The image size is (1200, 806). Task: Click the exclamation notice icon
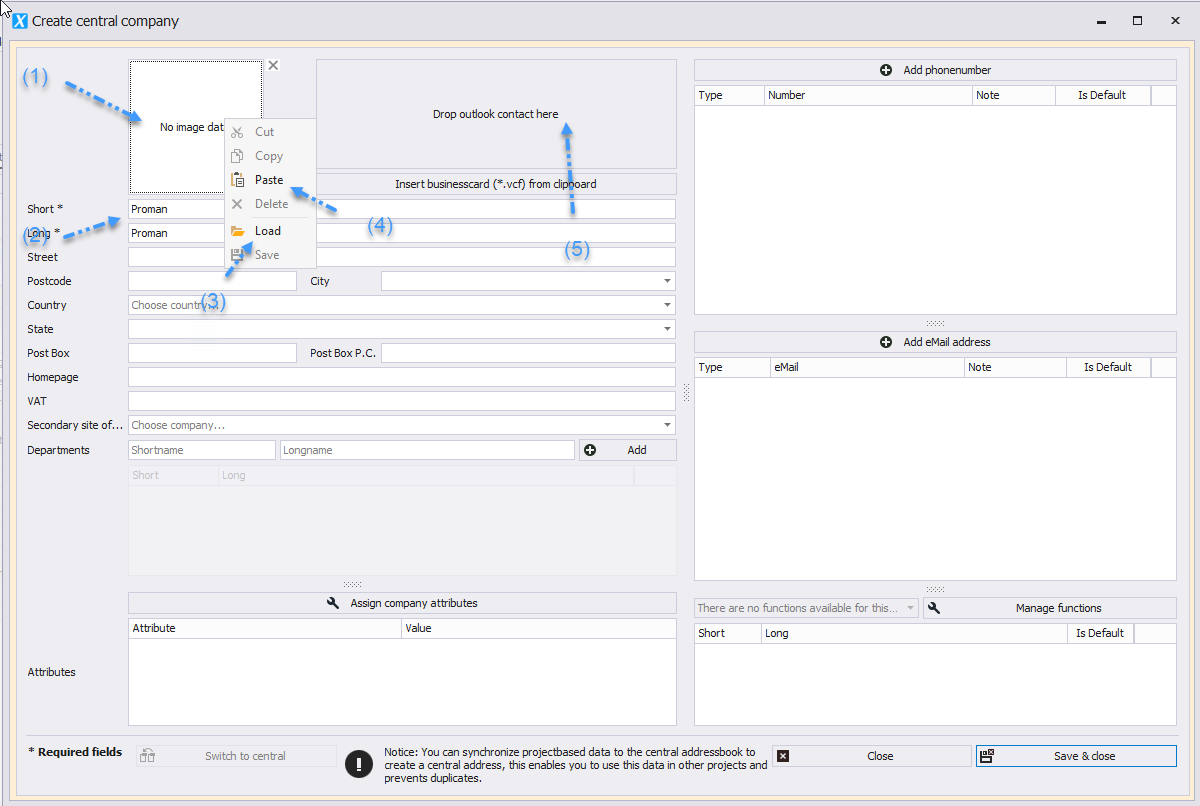[x=359, y=764]
